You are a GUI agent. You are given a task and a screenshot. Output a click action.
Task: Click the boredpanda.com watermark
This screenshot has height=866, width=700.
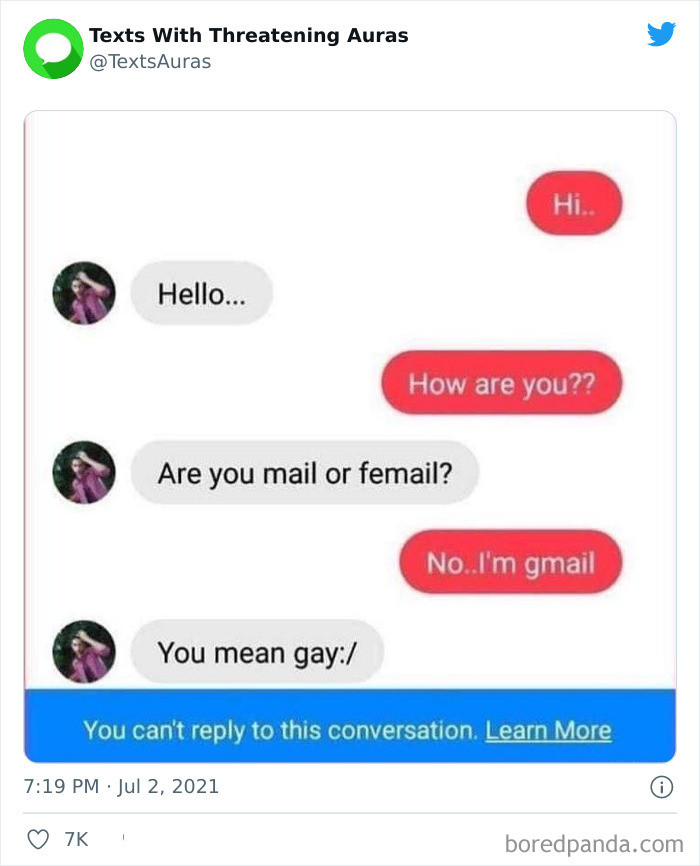594,844
